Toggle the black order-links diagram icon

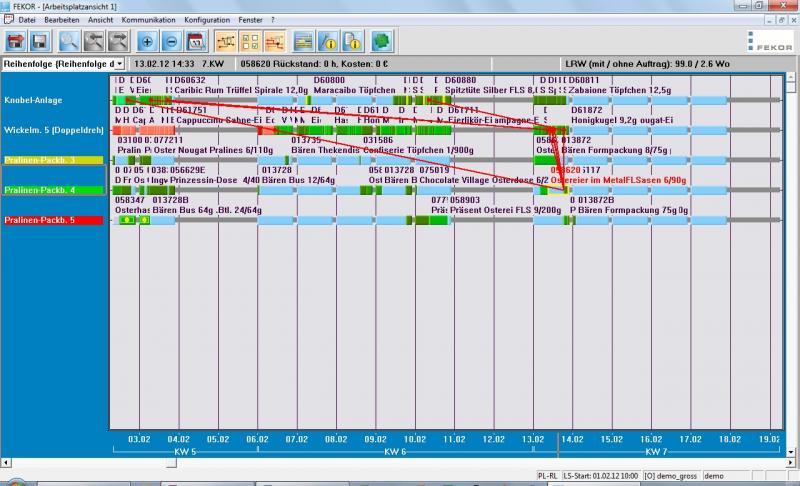click(x=226, y=41)
